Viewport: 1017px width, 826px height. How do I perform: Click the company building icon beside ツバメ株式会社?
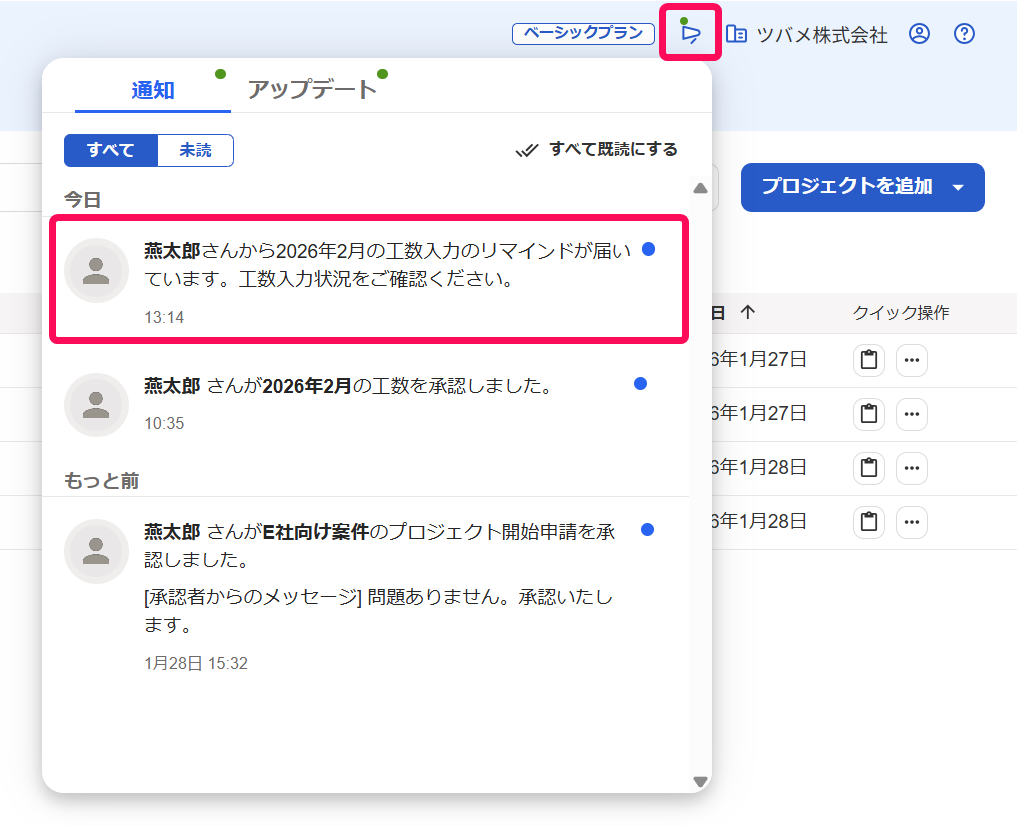[736, 34]
